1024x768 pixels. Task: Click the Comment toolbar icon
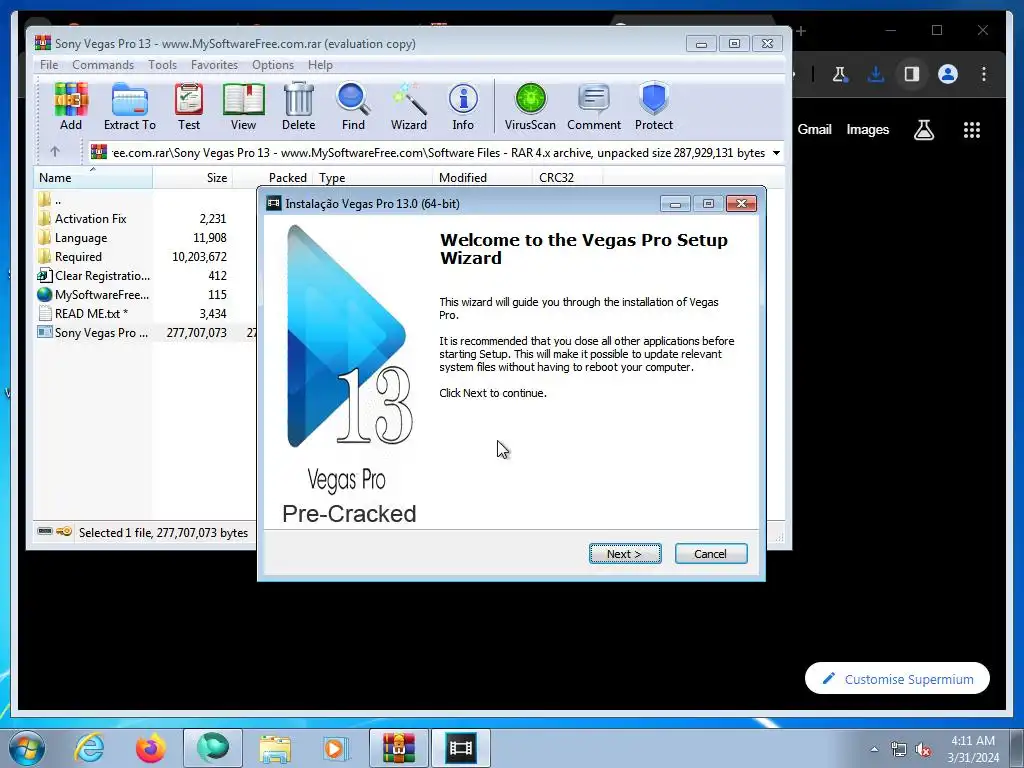click(594, 106)
